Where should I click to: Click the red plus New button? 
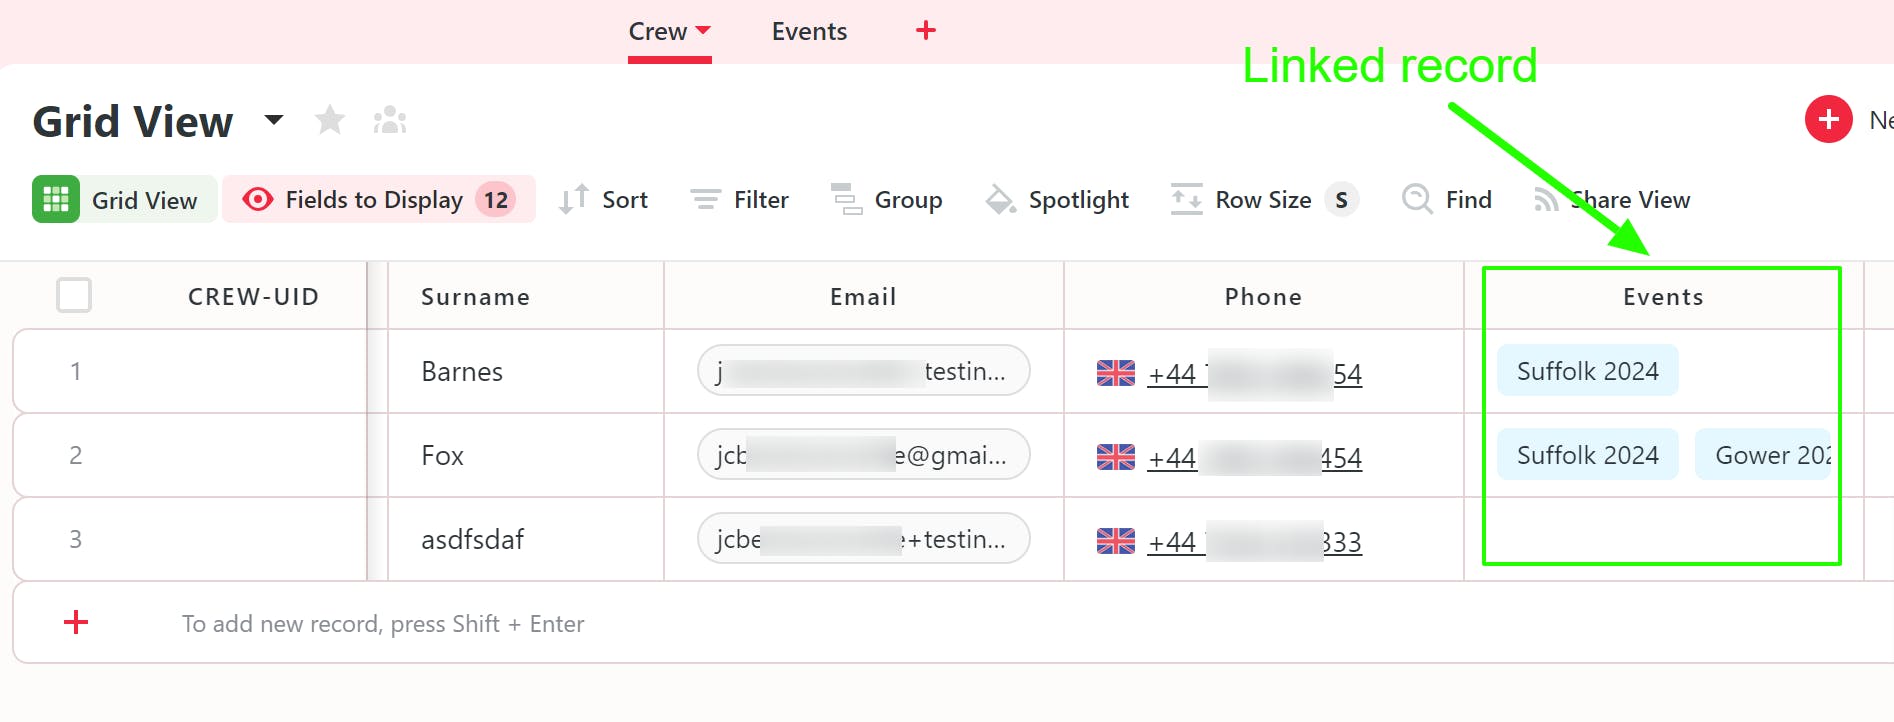(x=1828, y=120)
